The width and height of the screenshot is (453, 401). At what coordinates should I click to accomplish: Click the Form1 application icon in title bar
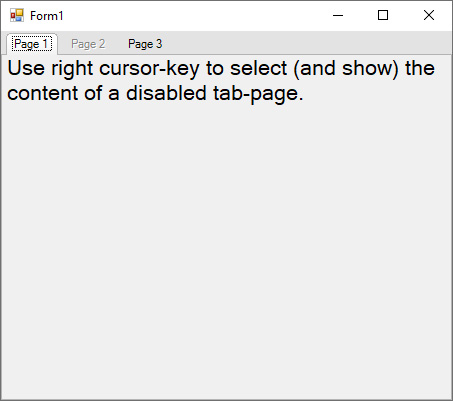click(x=17, y=15)
